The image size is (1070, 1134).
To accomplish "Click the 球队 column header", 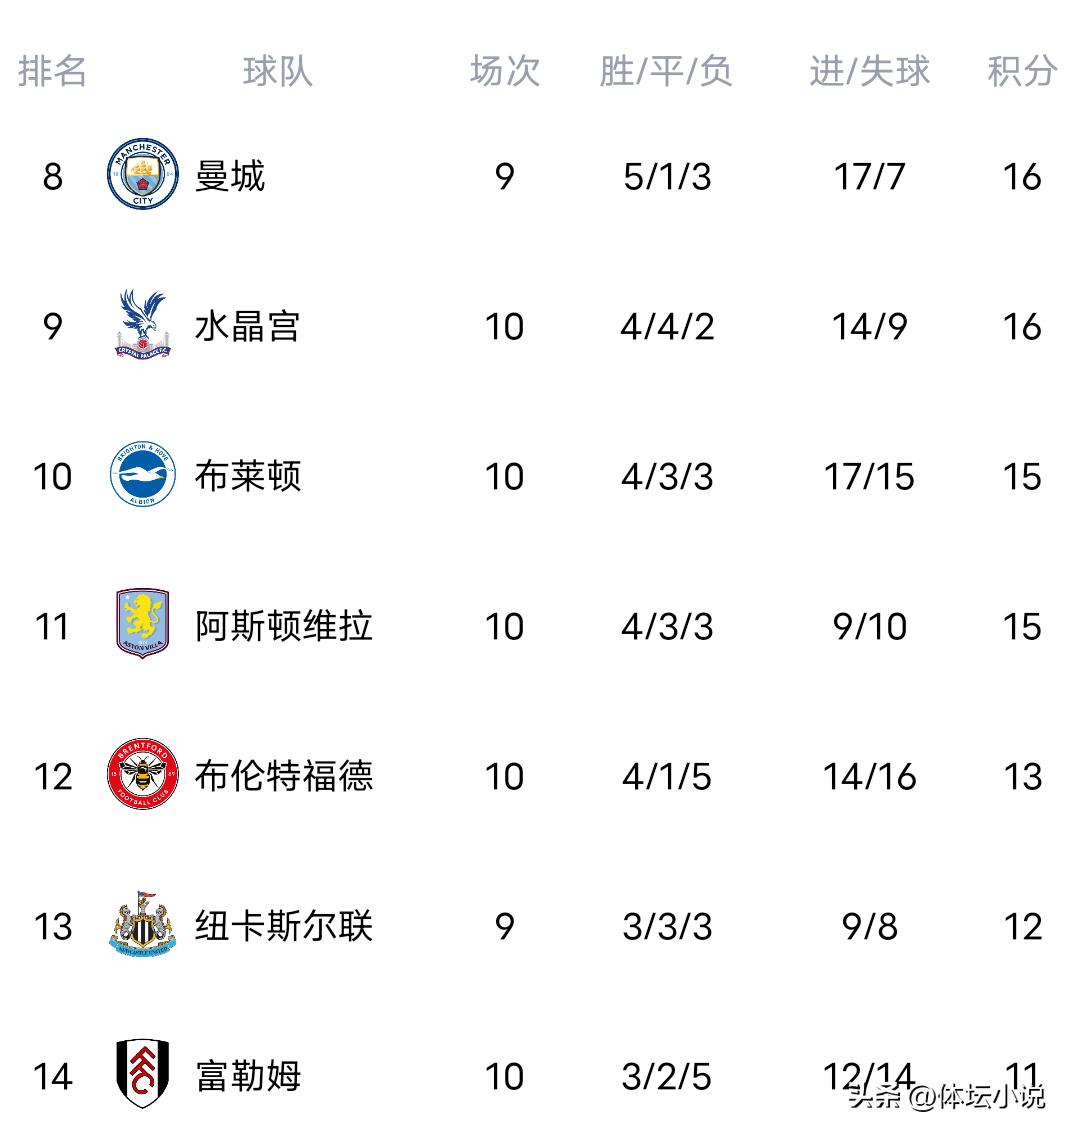I will (x=278, y=71).
